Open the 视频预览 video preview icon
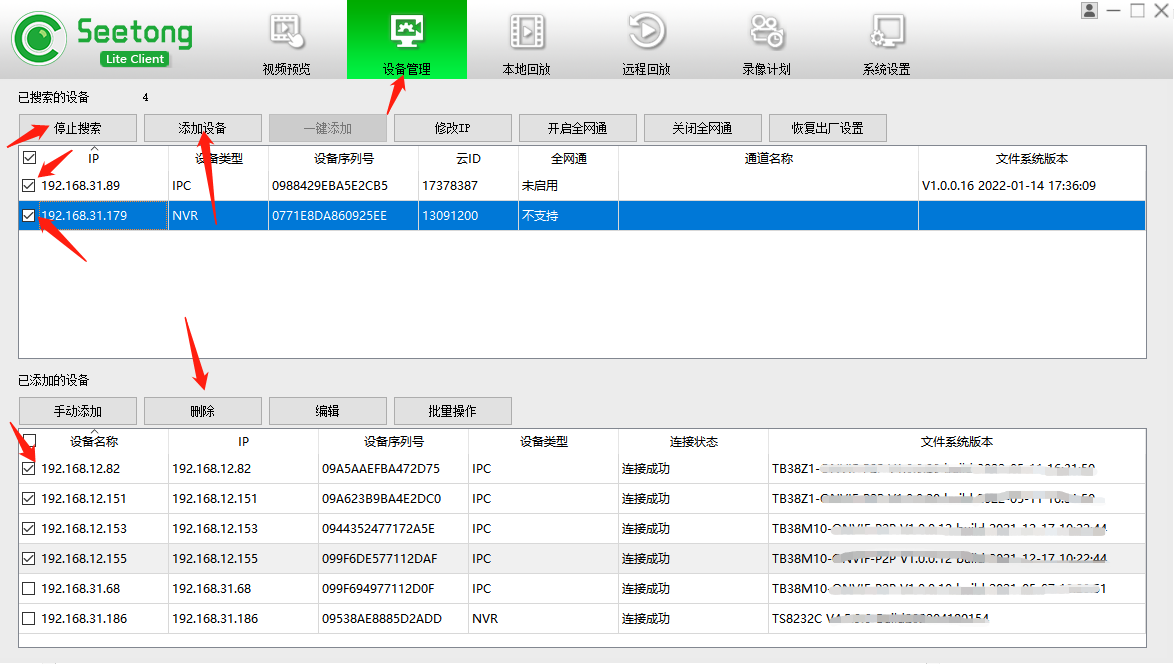1174x664 pixels. point(286,32)
